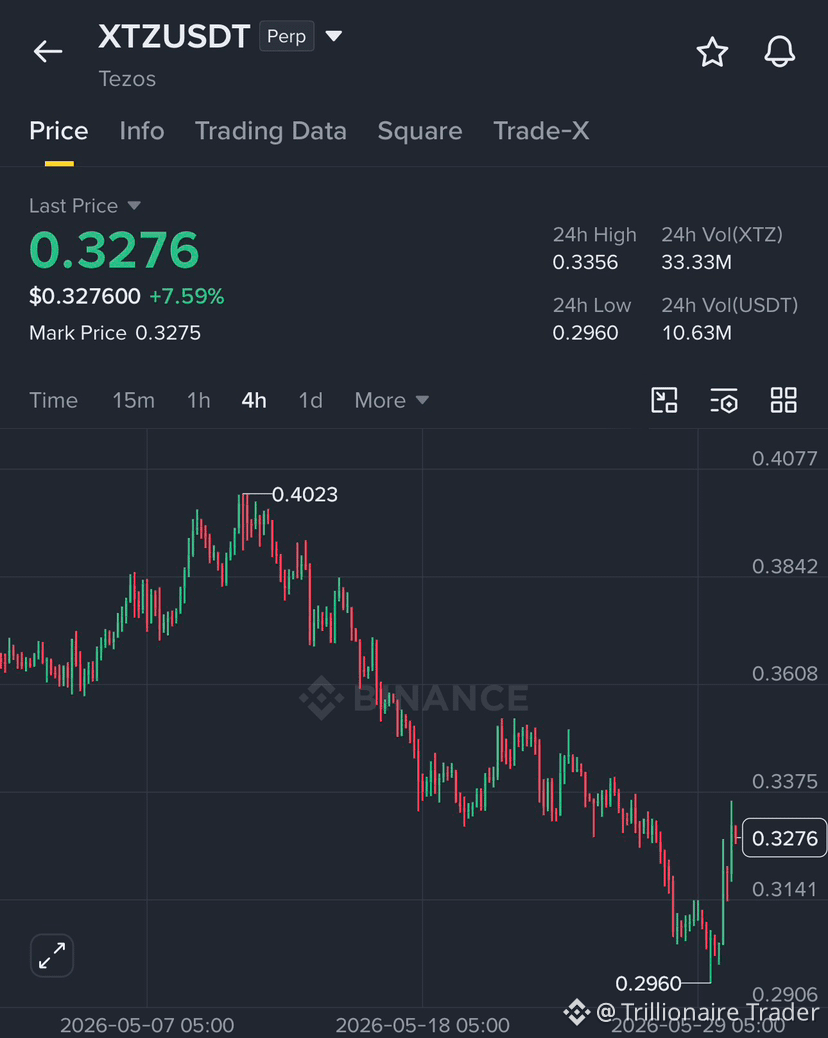Switch to the Trading Data tab

click(271, 131)
